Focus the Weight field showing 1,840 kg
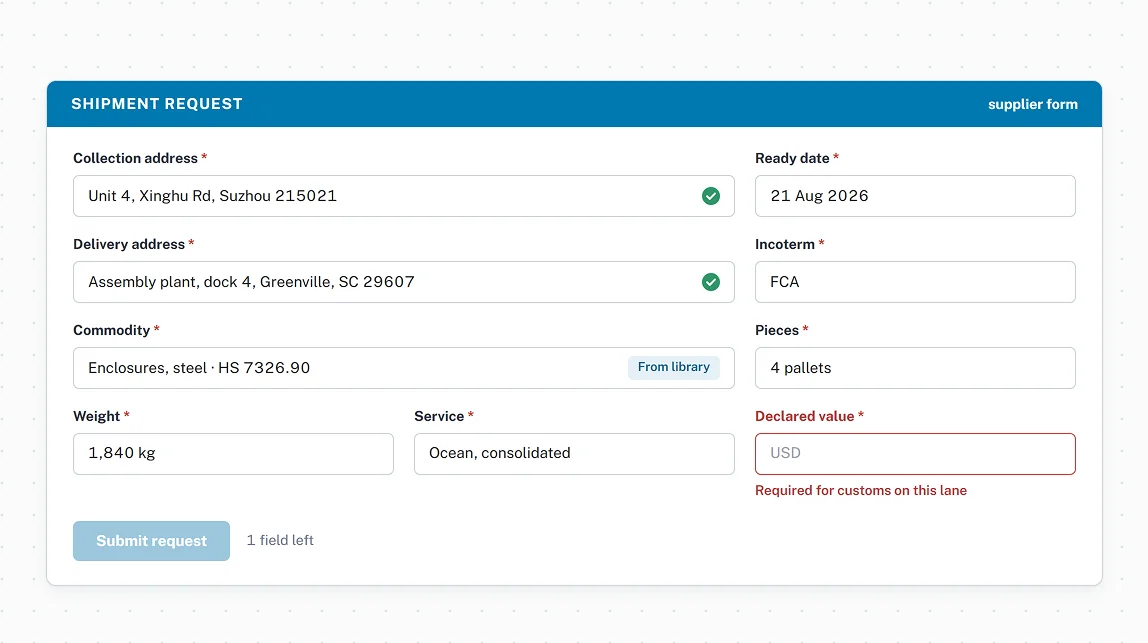 [234, 453]
